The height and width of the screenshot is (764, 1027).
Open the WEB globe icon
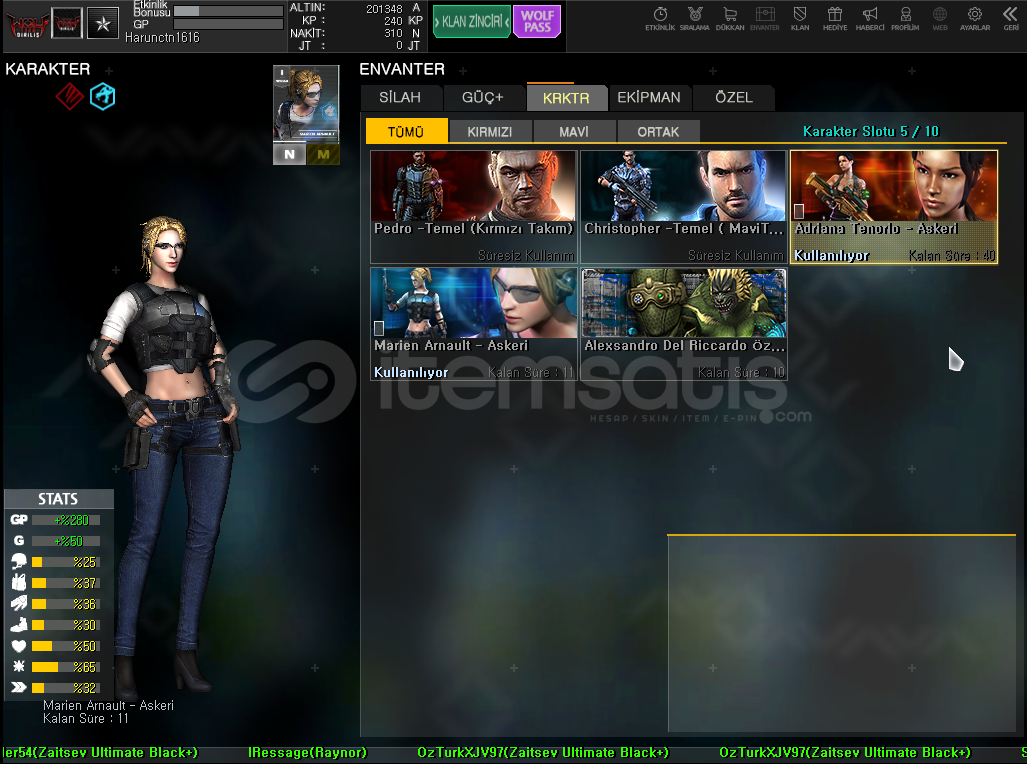tap(940, 18)
